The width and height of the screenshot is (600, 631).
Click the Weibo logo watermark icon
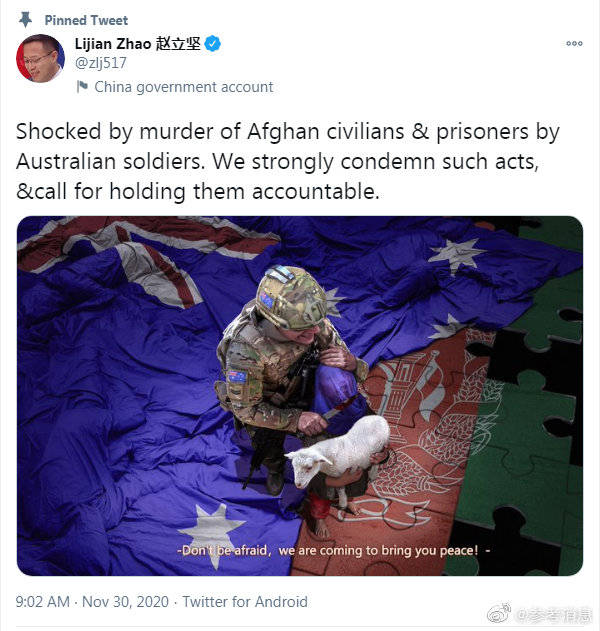click(500, 614)
